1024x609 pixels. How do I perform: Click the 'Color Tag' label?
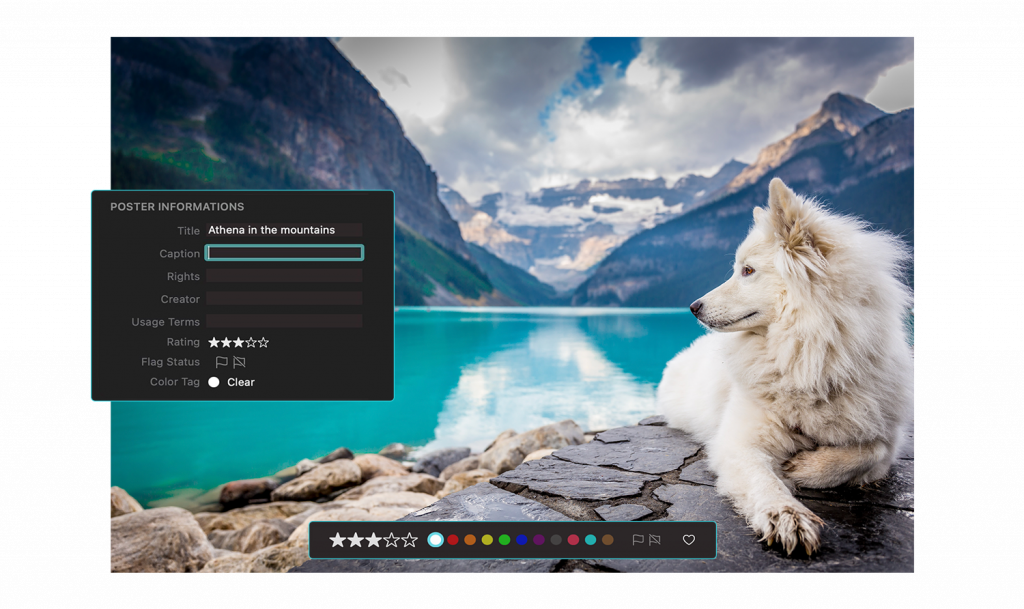pyautogui.click(x=175, y=382)
